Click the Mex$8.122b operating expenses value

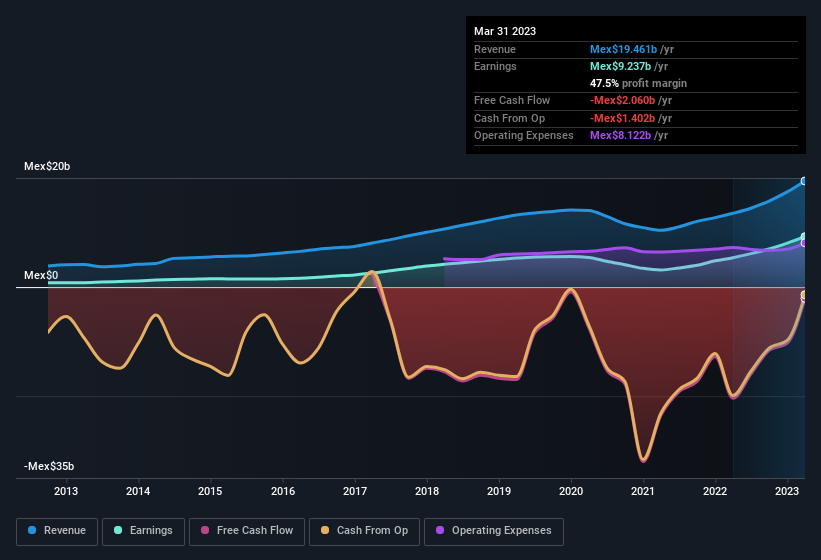tap(620, 136)
